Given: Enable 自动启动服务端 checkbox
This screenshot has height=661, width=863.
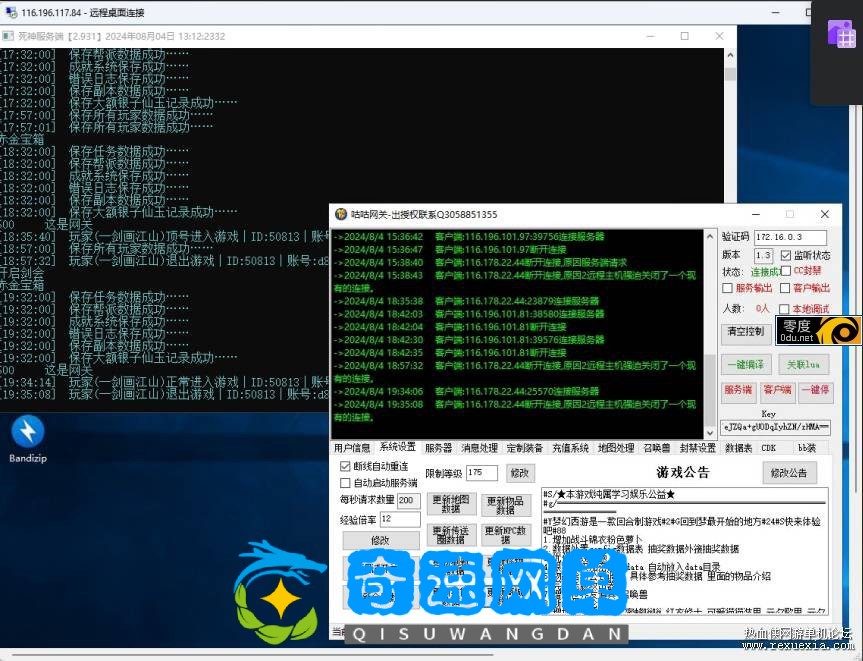Looking at the screenshot, I should point(345,483).
